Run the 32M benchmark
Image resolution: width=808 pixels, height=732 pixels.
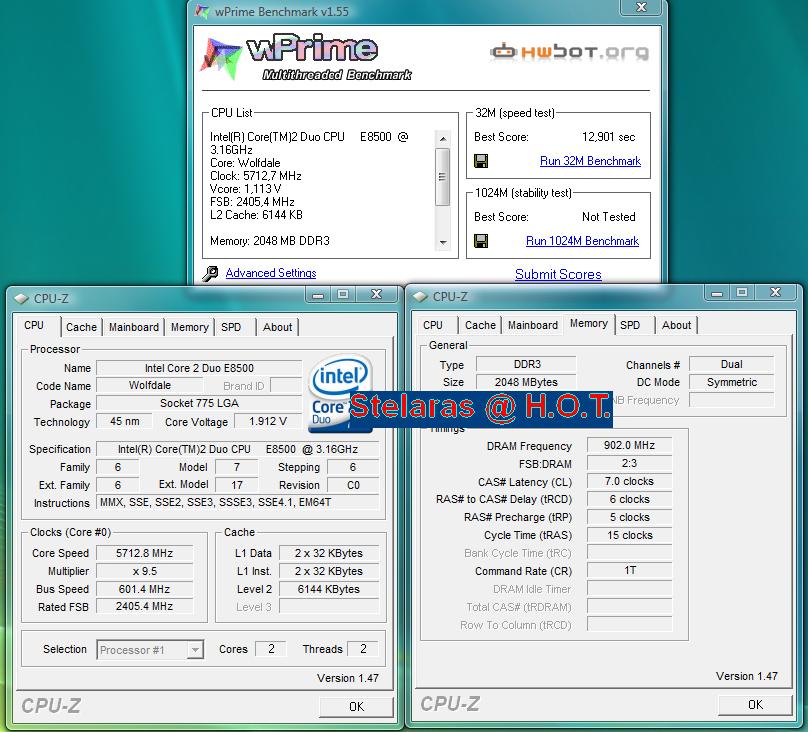590,161
